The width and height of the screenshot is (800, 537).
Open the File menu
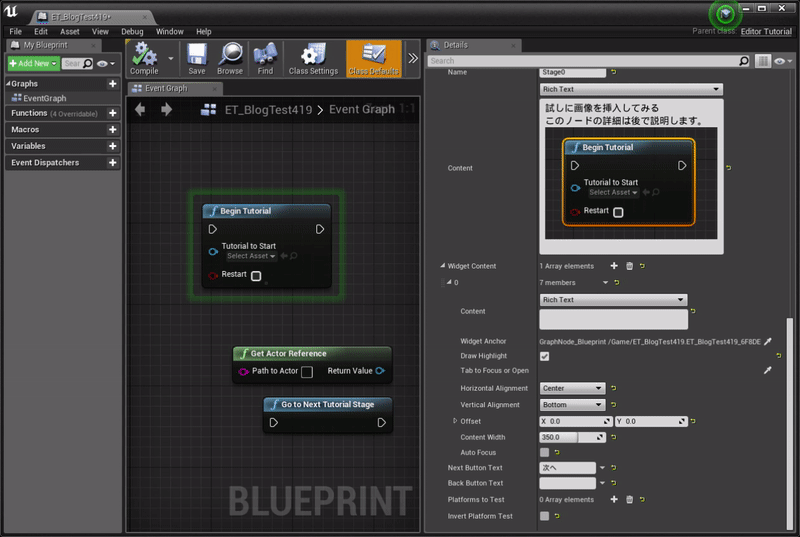15,32
